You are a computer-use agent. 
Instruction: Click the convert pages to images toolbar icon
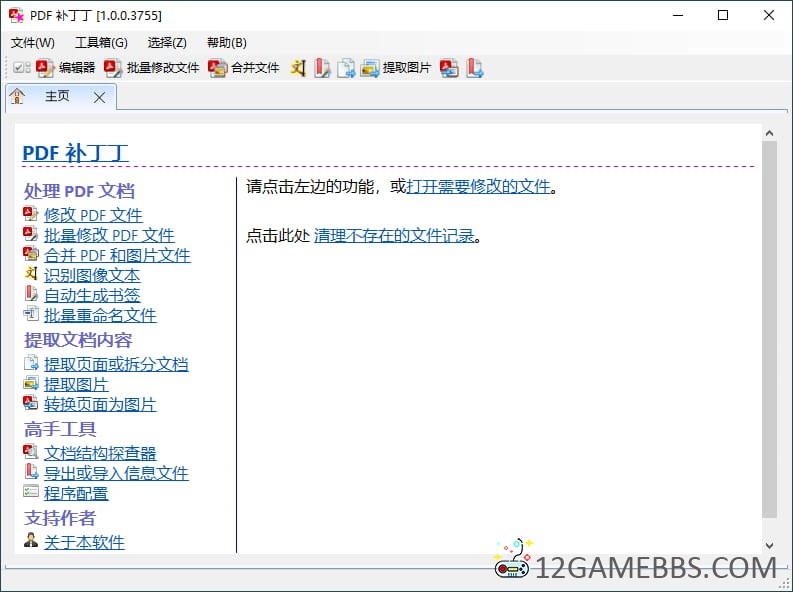point(450,68)
